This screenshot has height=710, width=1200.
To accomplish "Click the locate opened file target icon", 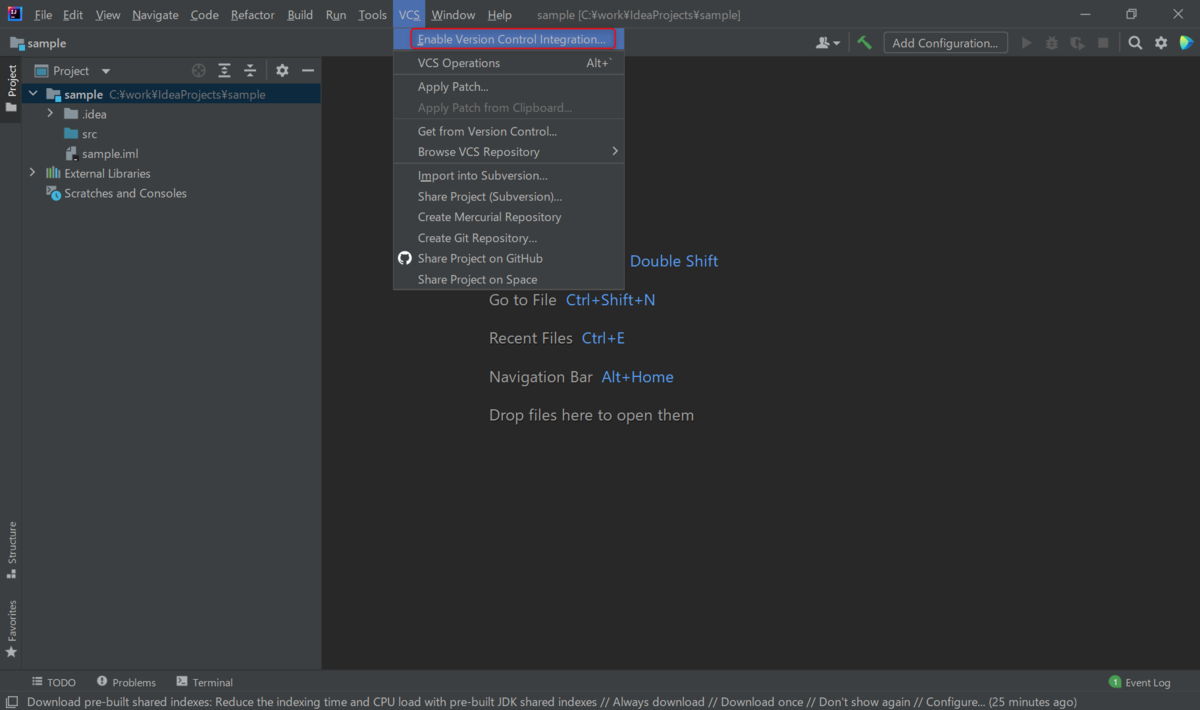I will [x=199, y=71].
